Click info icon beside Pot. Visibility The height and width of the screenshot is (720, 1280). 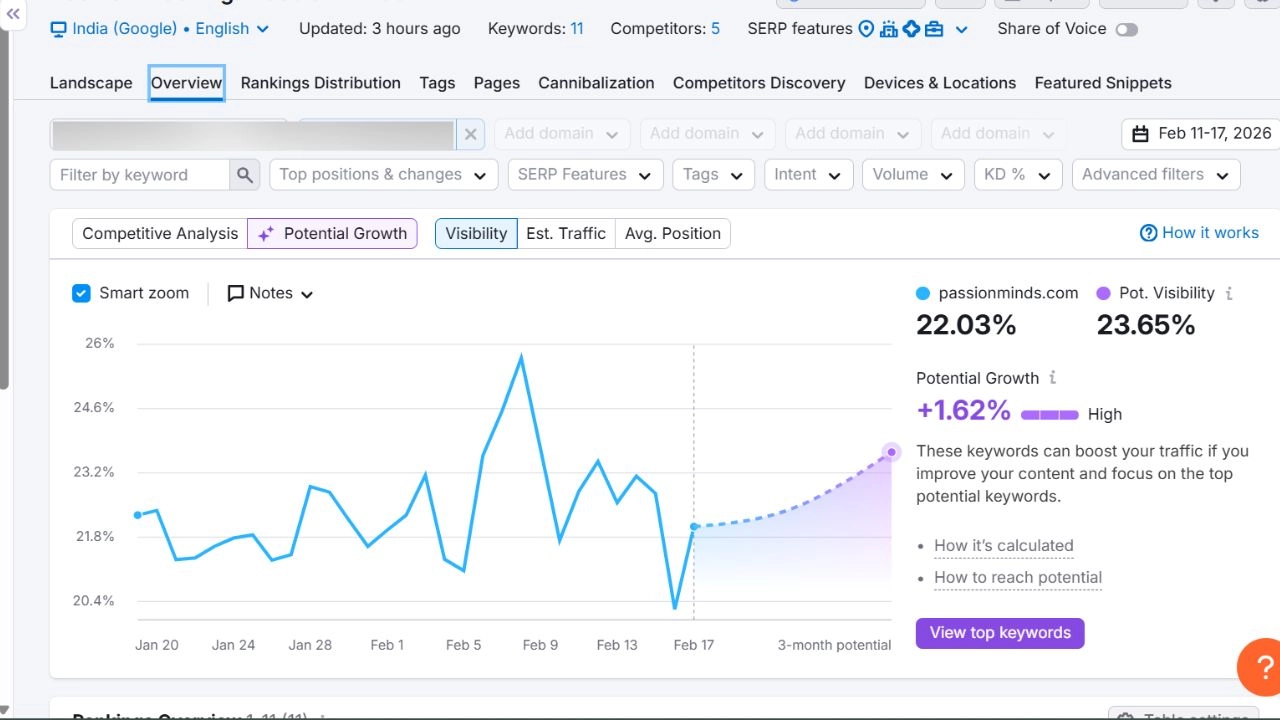1229,293
